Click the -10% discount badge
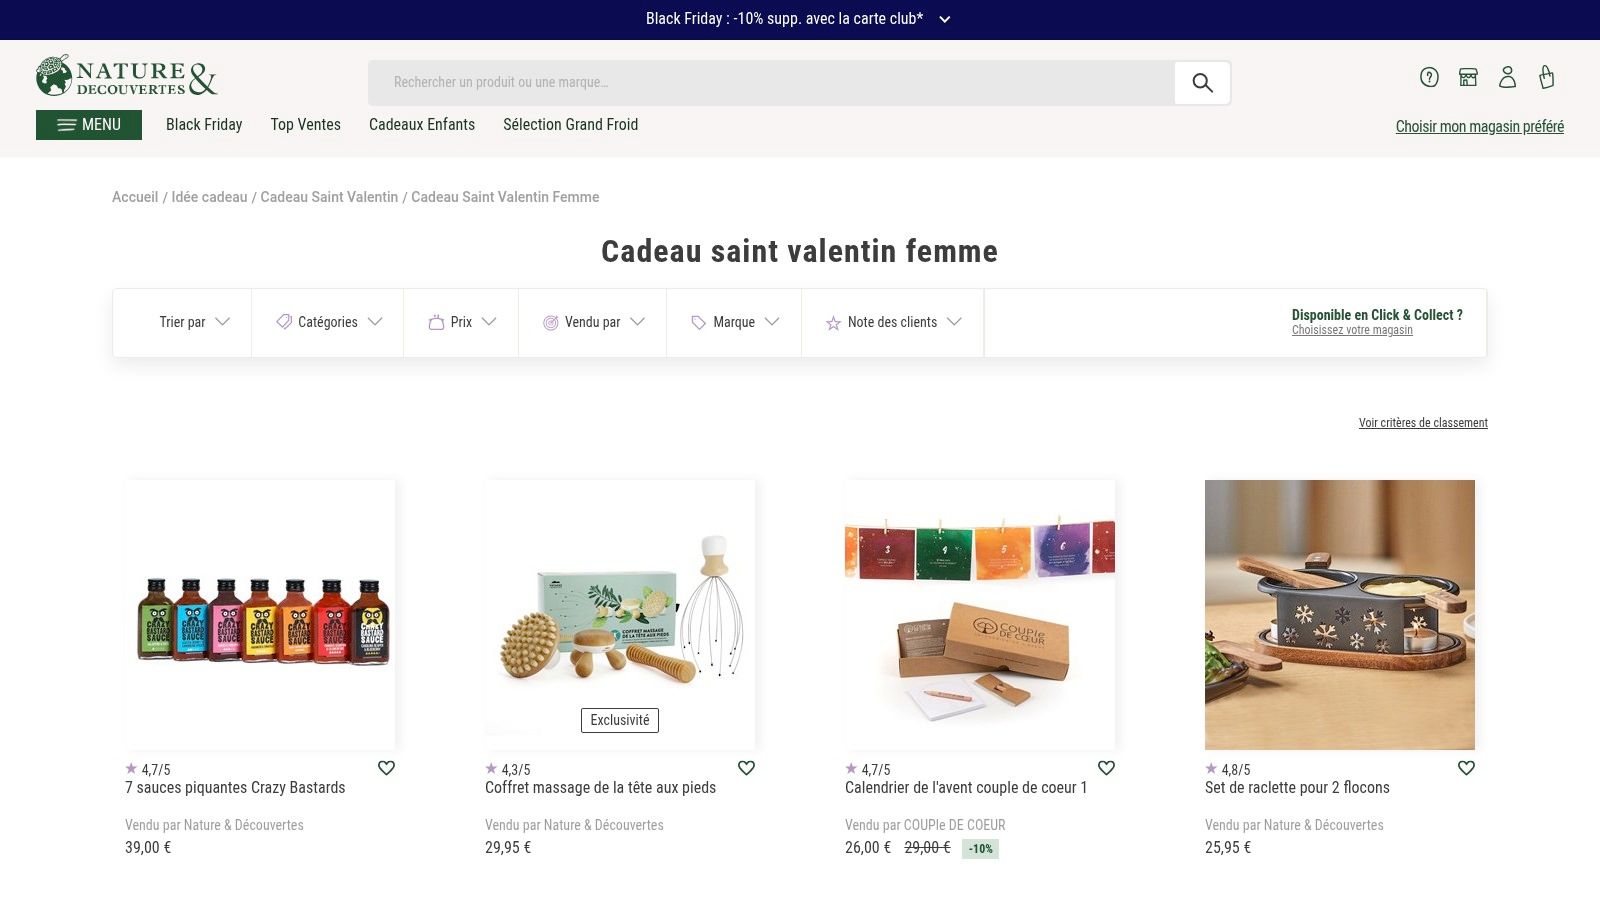1600x900 pixels. coord(980,849)
